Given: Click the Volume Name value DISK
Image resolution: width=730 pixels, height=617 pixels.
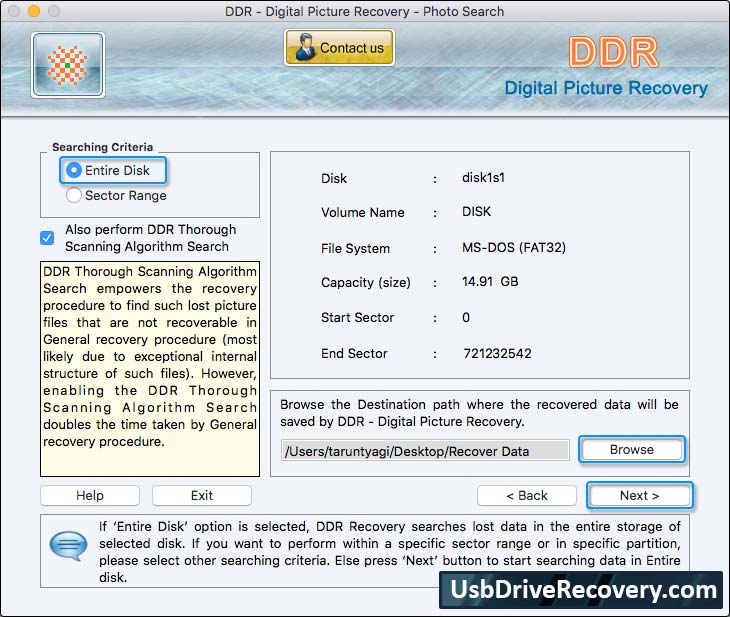Looking at the screenshot, I should (x=476, y=212).
